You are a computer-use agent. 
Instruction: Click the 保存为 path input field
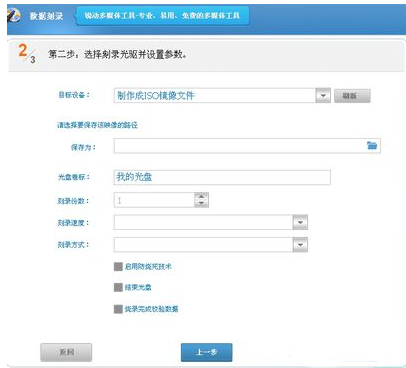coord(247,146)
